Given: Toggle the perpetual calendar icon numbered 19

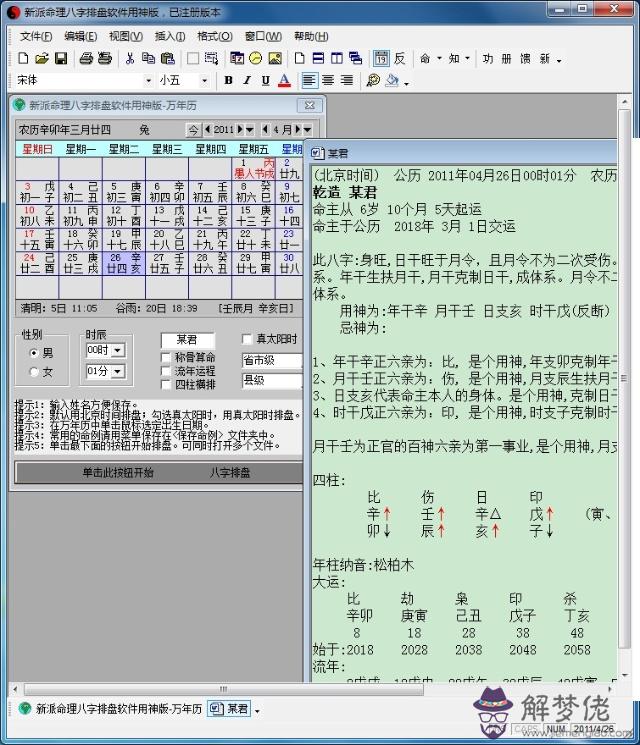Looking at the screenshot, I should point(381,58).
